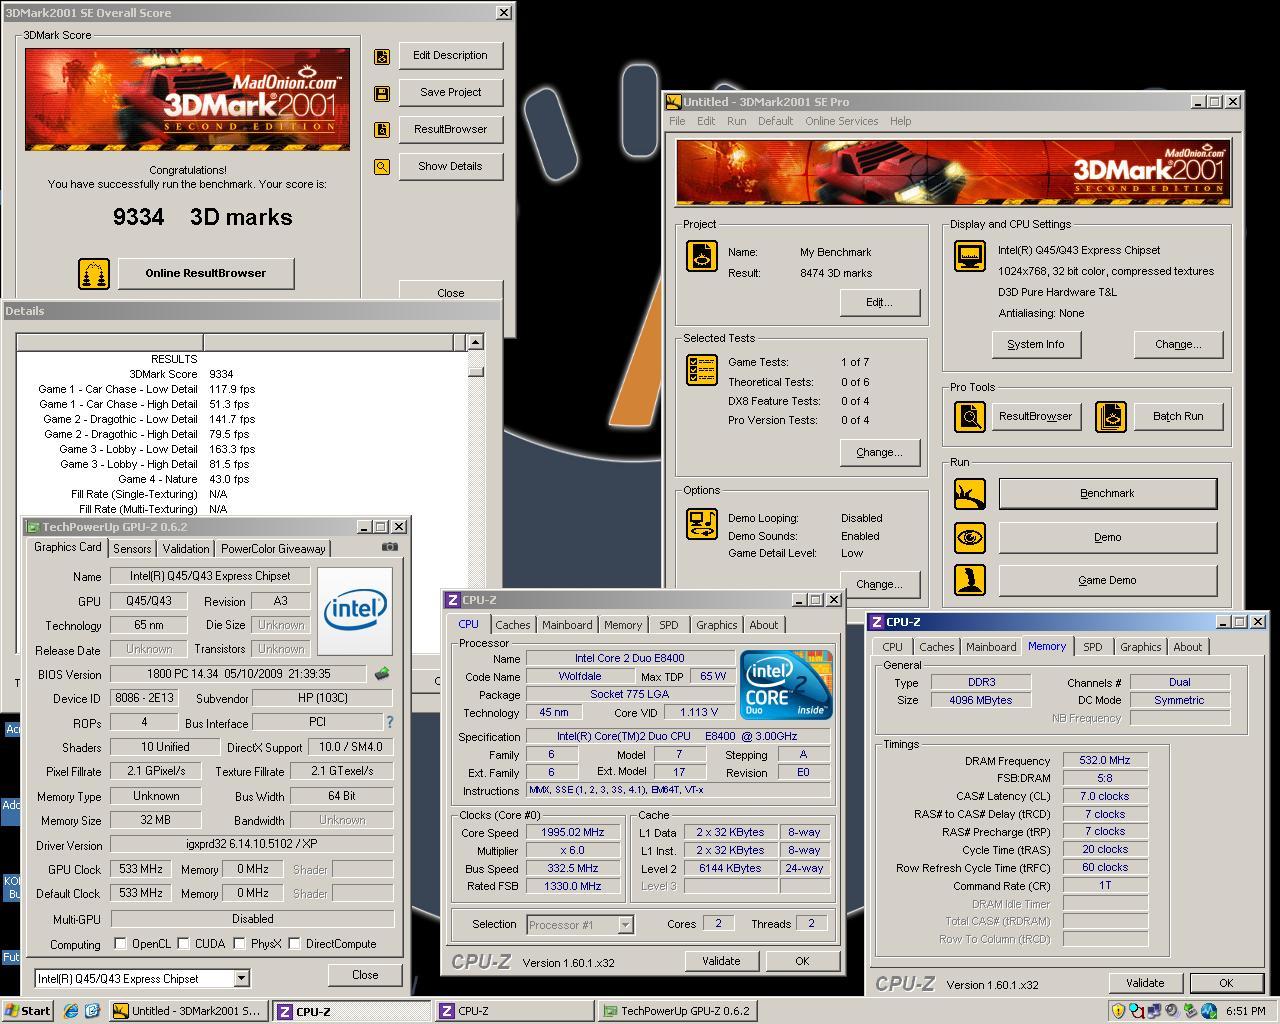Click the Online ResultBrowser button
The width and height of the screenshot is (1280, 1024).
point(206,273)
